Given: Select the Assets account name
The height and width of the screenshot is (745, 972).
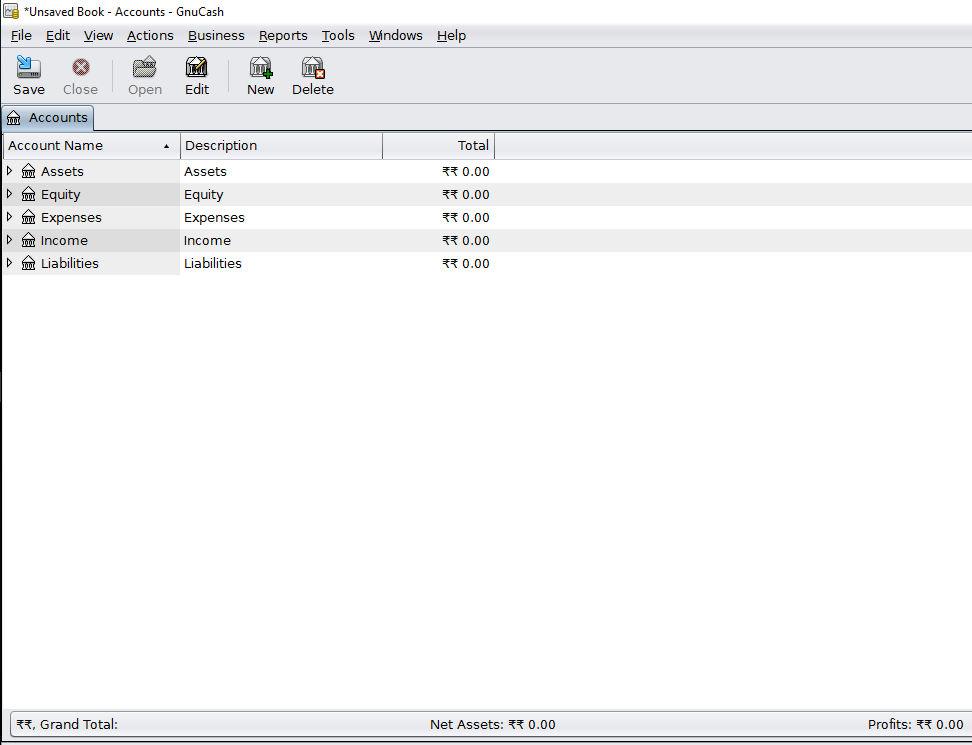Looking at the screenshot, I should 62,171.
